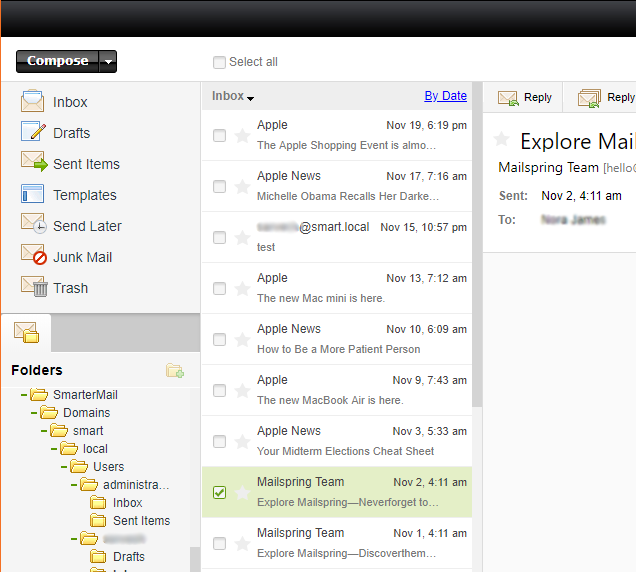Open the Inbox envelope icon in sidebar

point(32,101)
